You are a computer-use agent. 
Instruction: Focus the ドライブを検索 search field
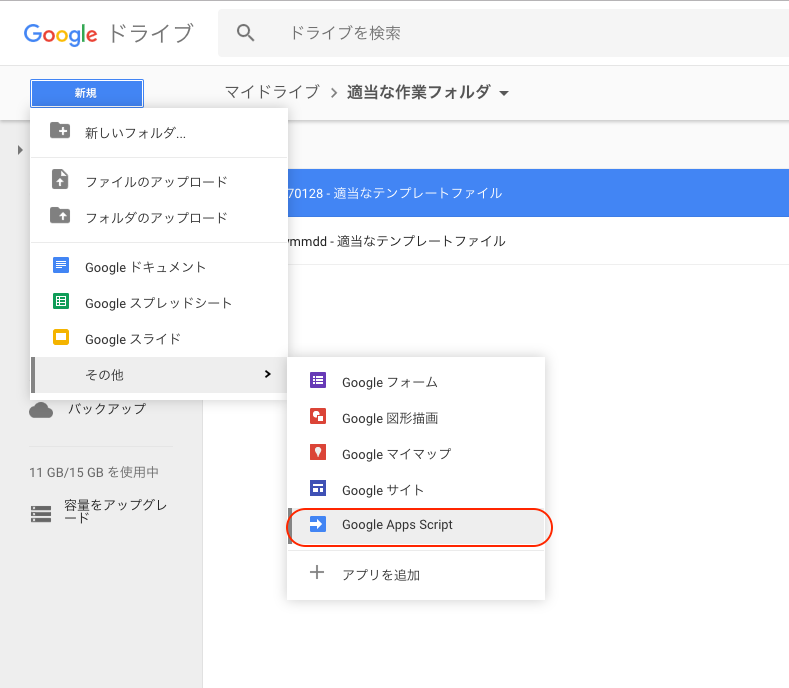[503, 33]
